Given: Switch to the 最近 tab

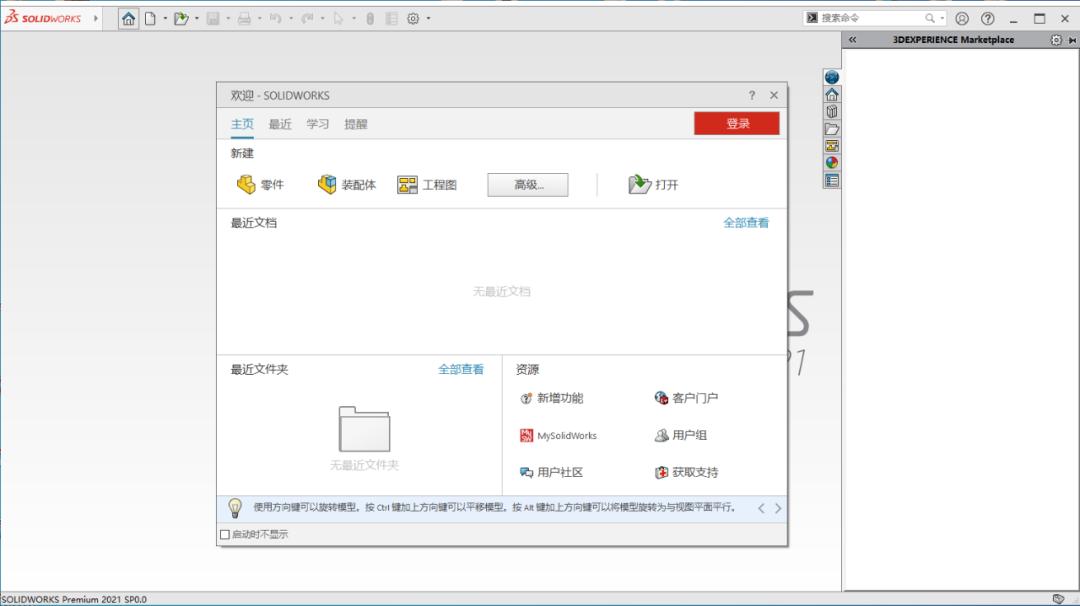Looking at the screenshot, I should 278,124.
